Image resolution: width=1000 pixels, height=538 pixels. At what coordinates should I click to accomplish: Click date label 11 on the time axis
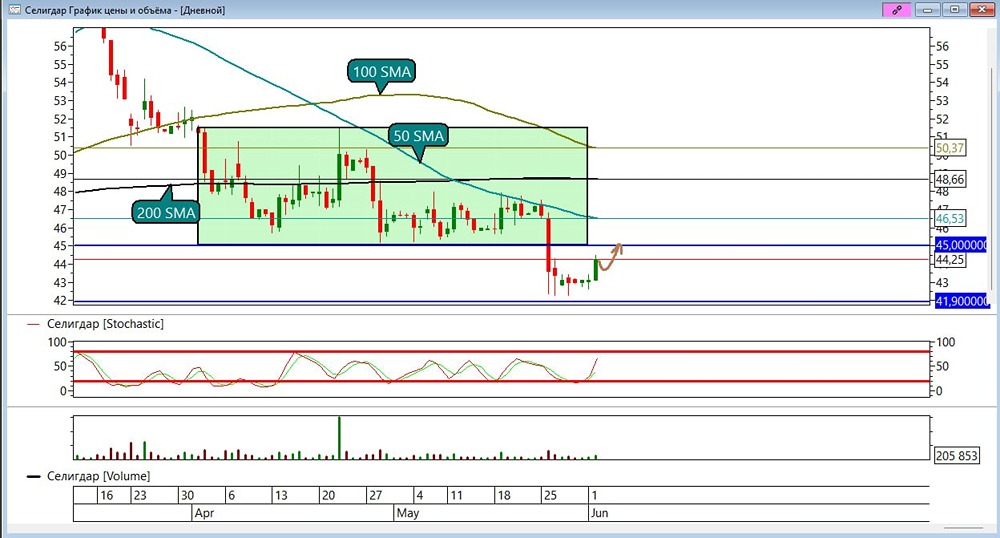coord(456,495)
